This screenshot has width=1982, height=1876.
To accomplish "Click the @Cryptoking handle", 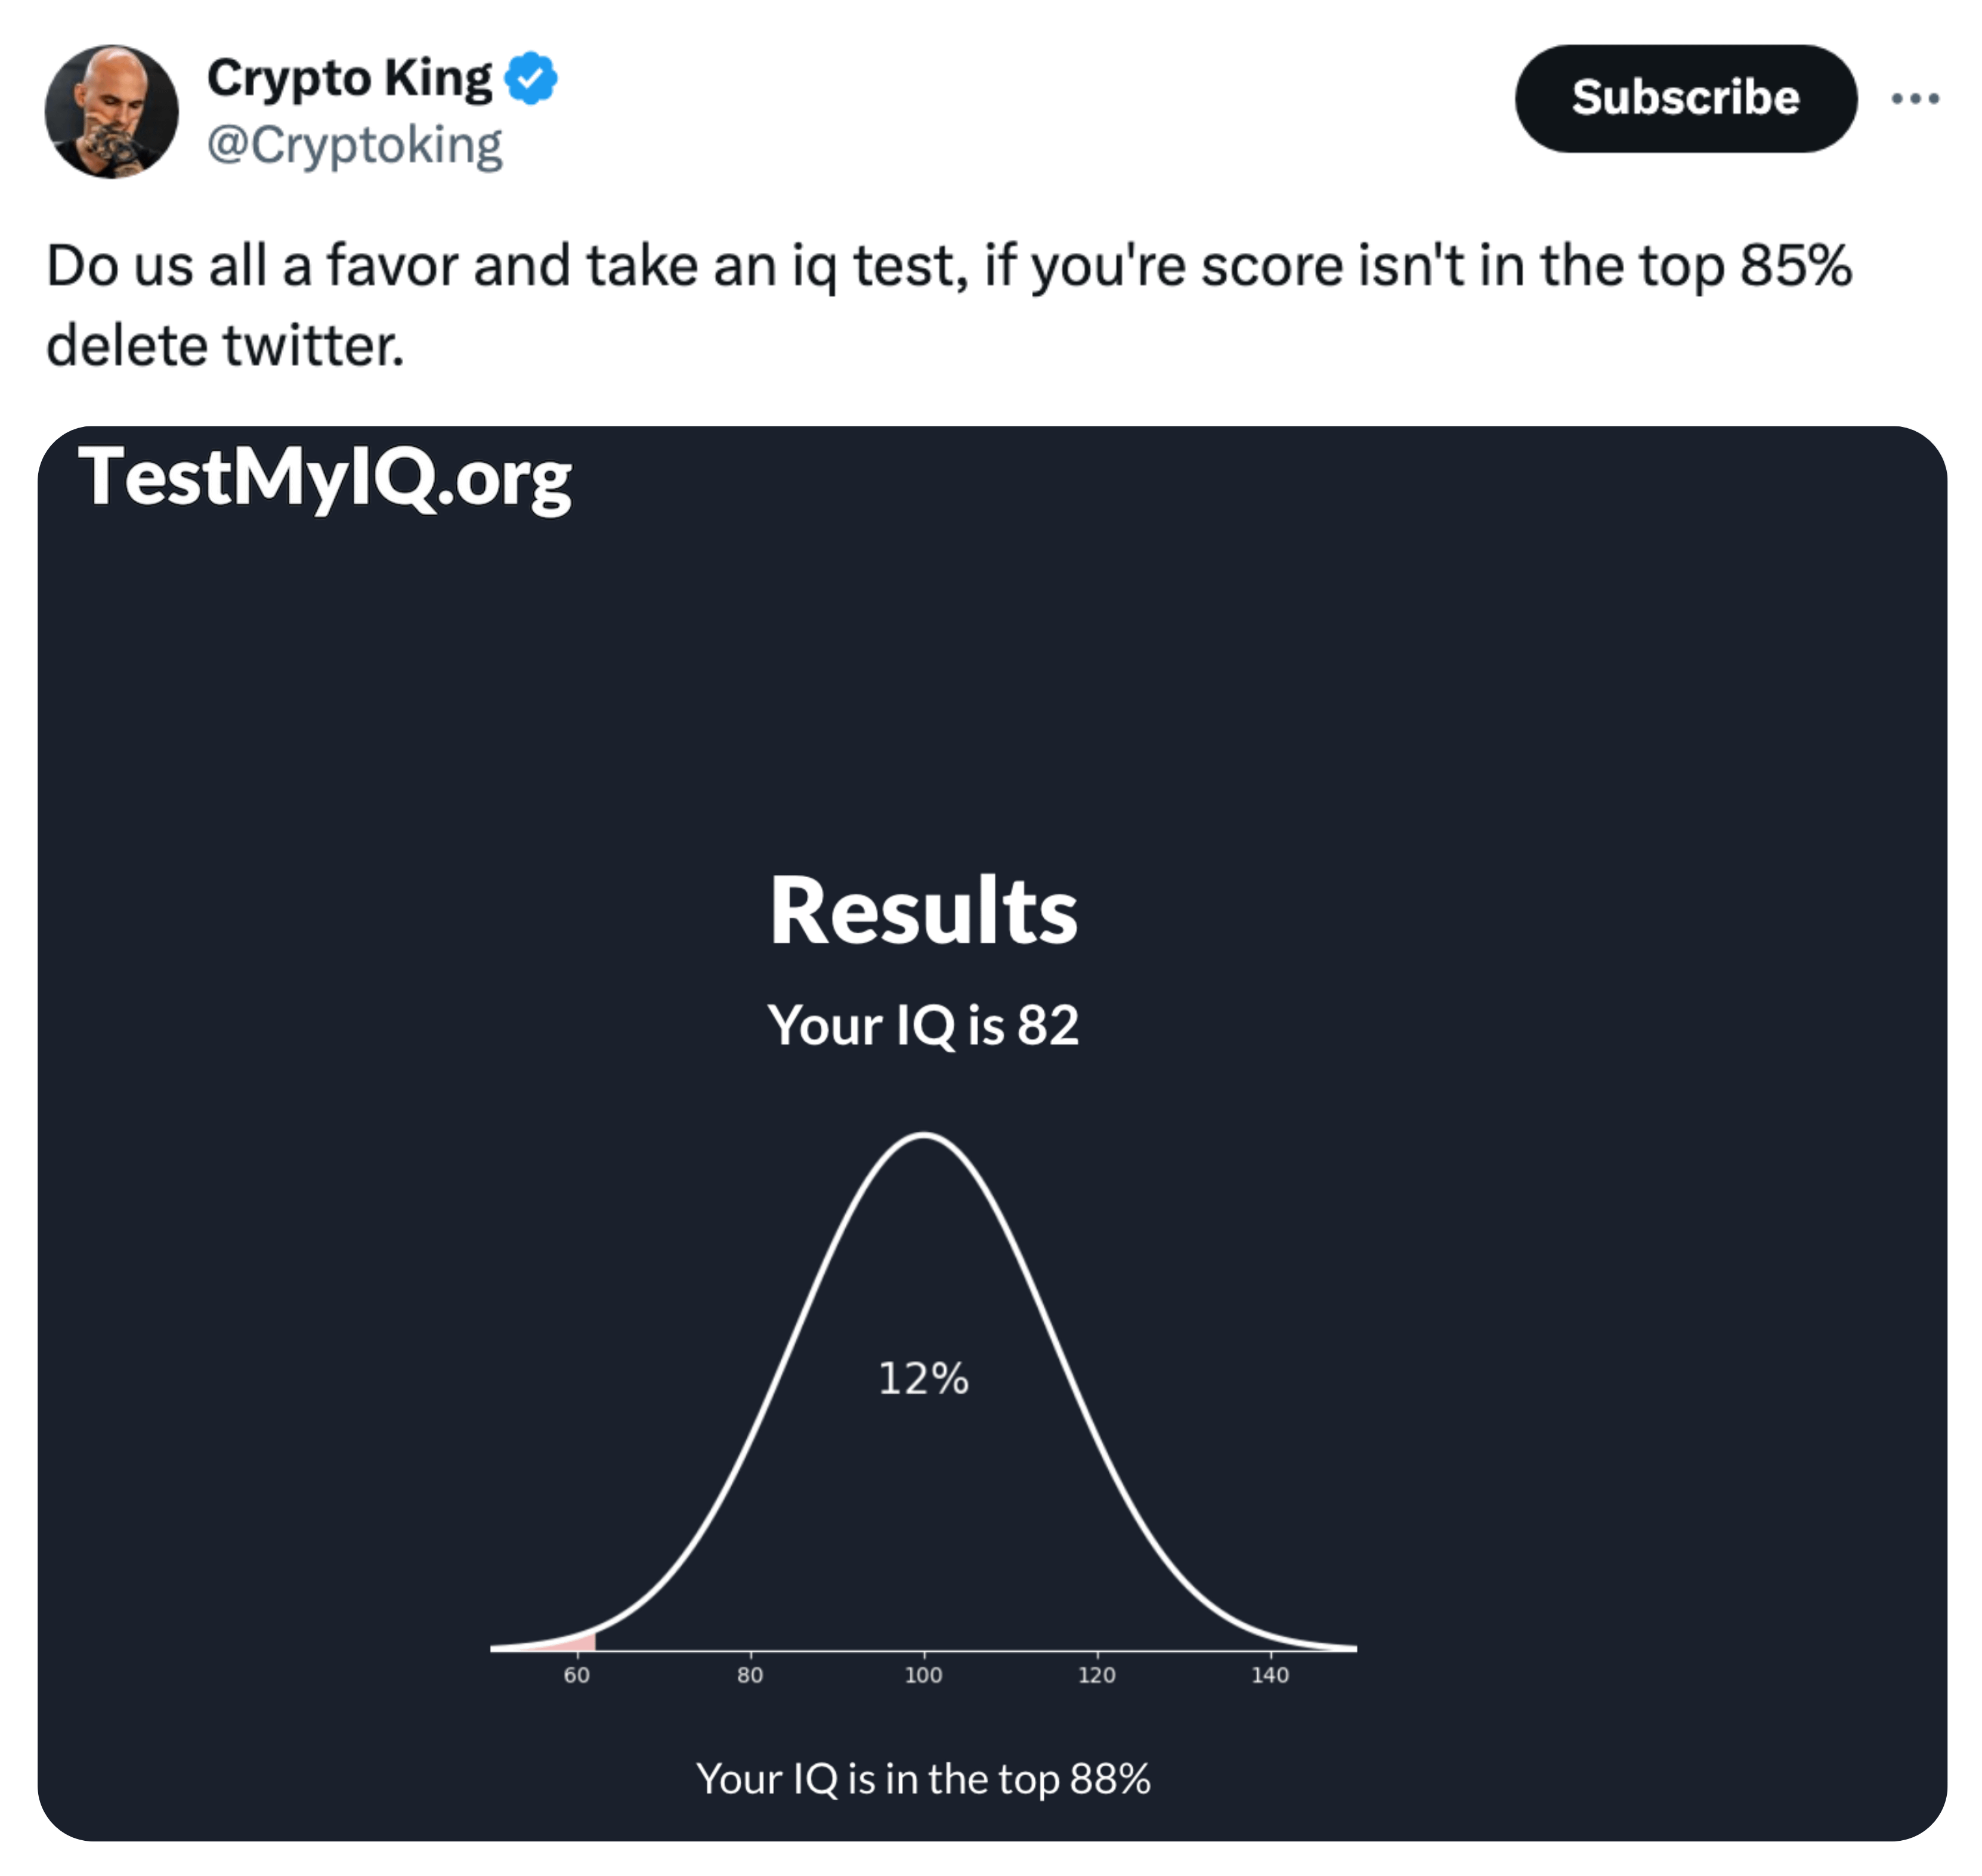I will tap(354, 145).
